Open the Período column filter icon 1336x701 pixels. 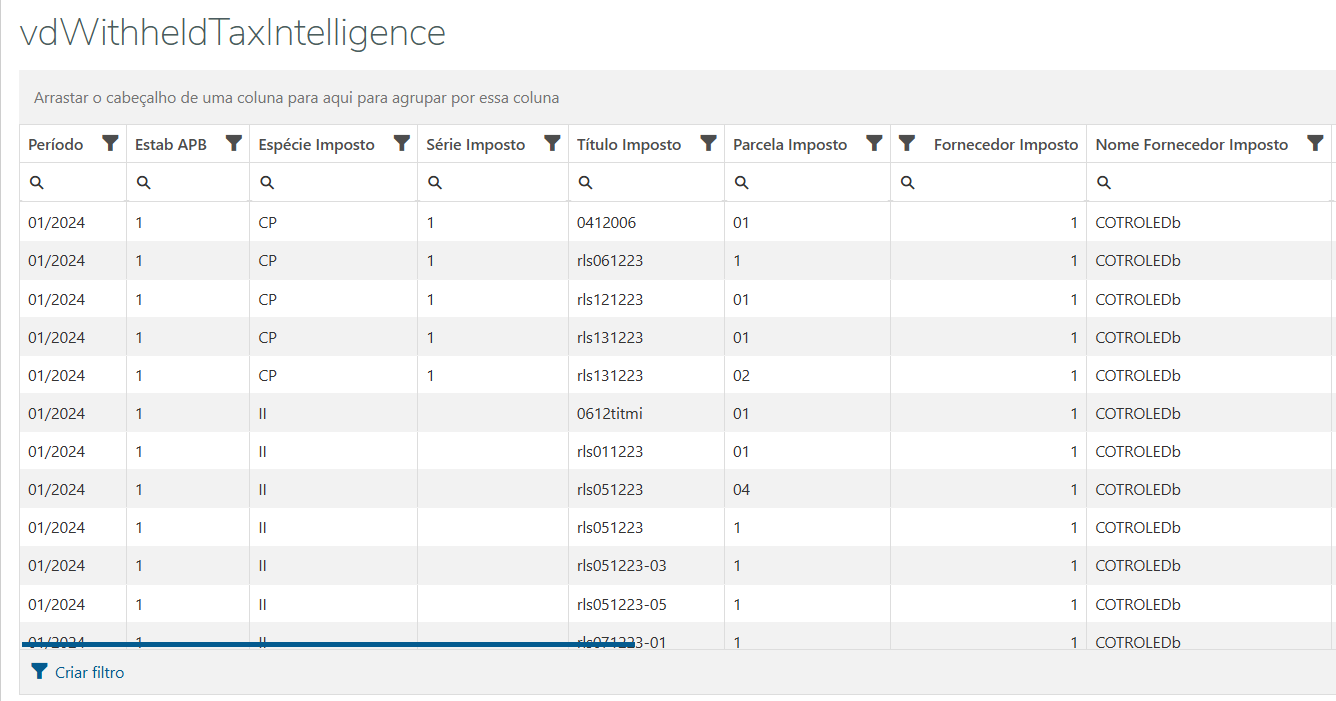(x=111, y=144)
